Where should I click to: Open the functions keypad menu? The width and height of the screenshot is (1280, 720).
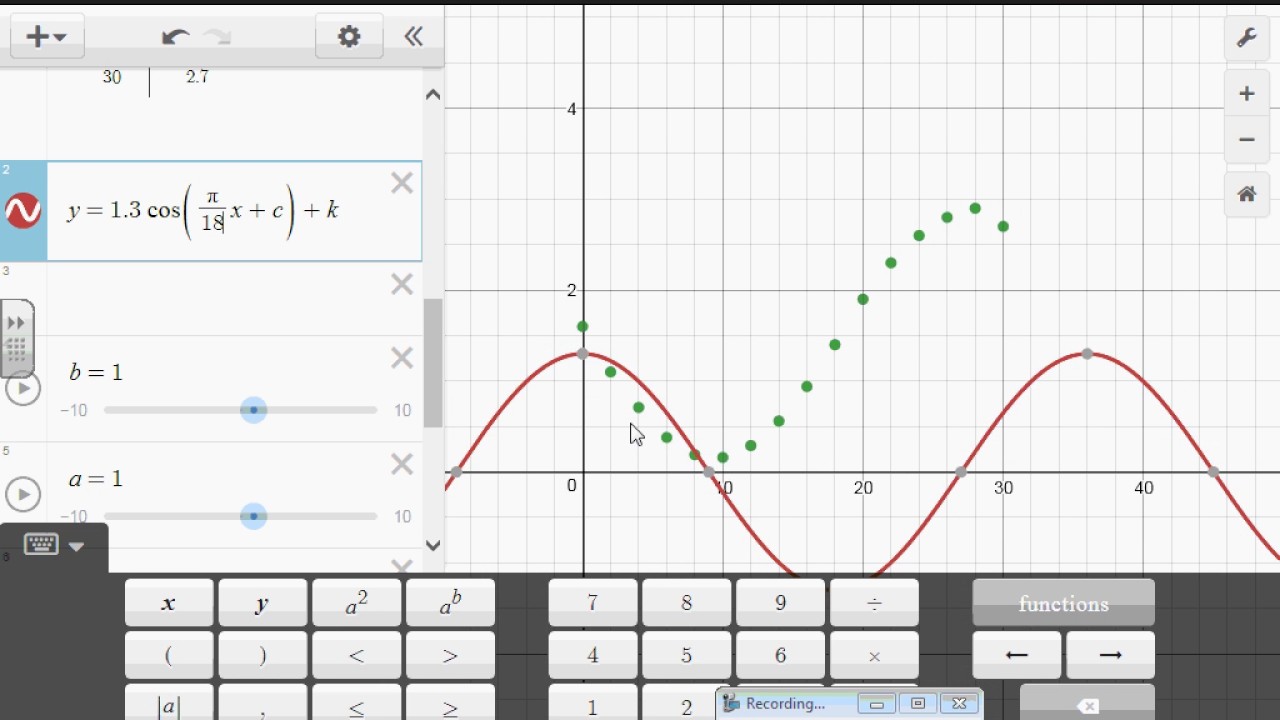click(1063, 603)
